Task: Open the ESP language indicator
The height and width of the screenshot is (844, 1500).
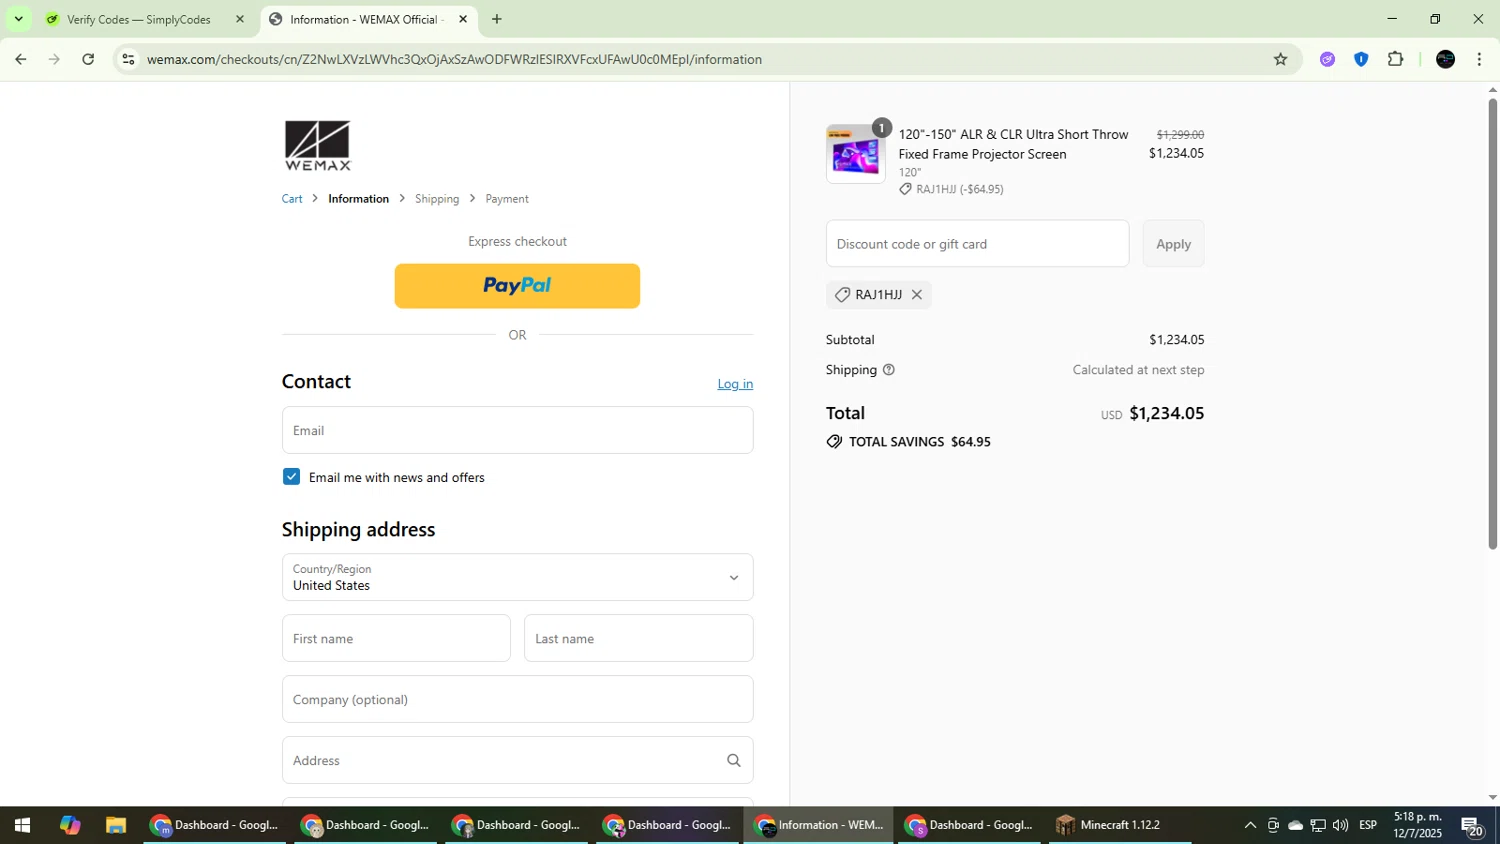Action: 1368,825
